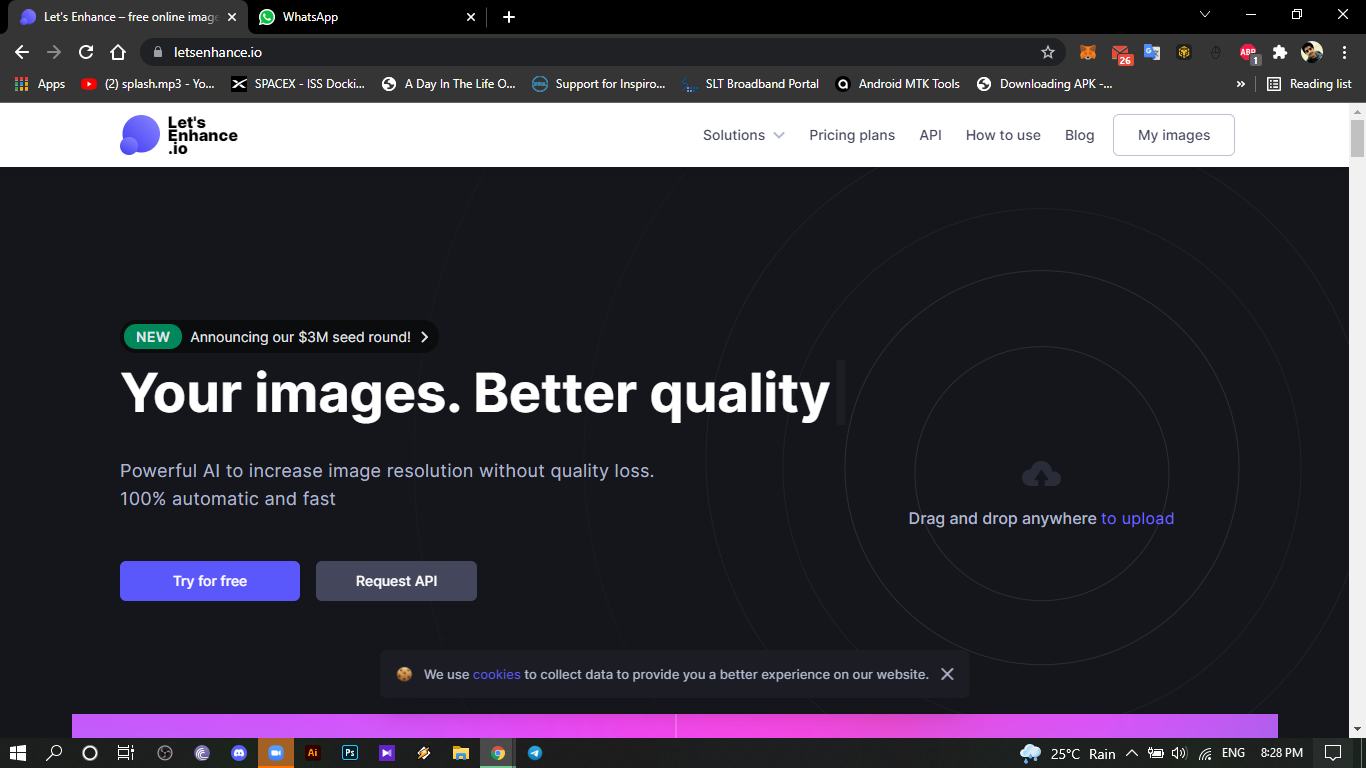View site information via the lock icon
The height and width of the screenshot is (768, 1366).
(158, 52)
